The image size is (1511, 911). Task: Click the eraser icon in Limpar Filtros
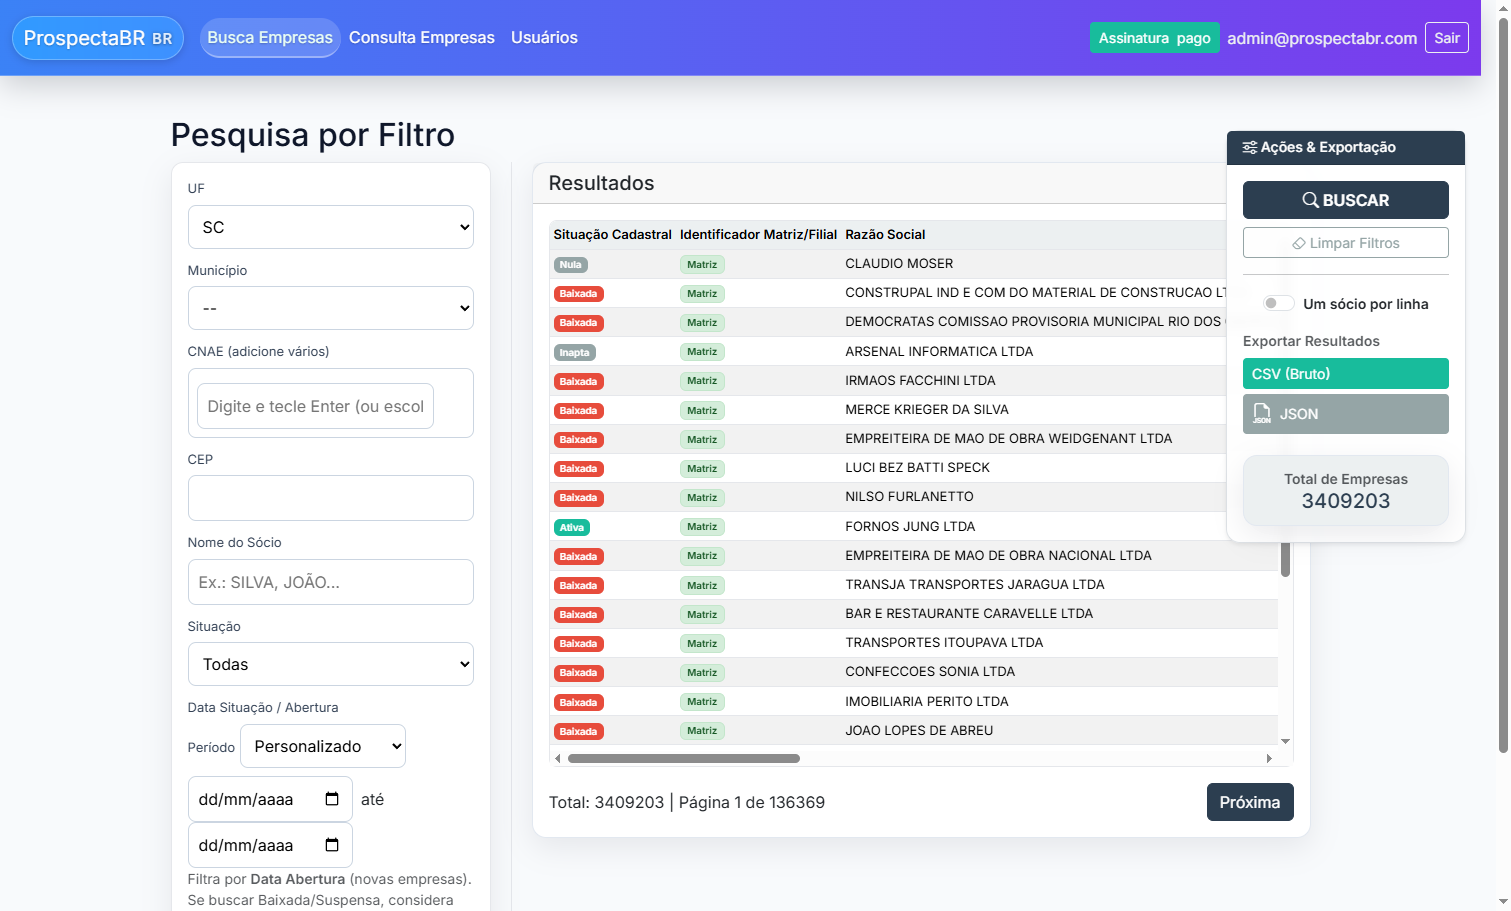click(1297, 242)
